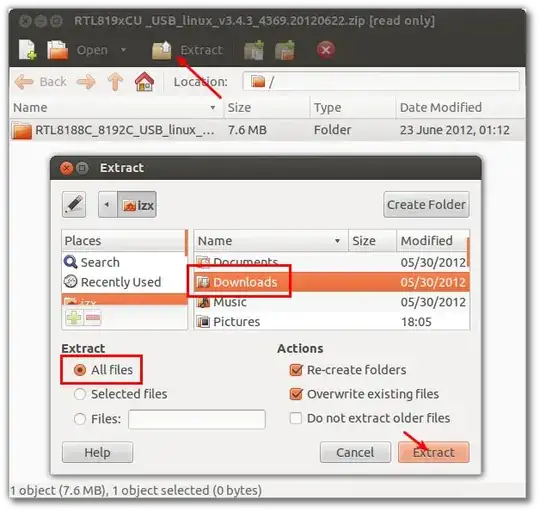The height and width of the screenshot is (512, 540).
Task: Click the Cancel button in the Extract dialog
Action: 355,452
